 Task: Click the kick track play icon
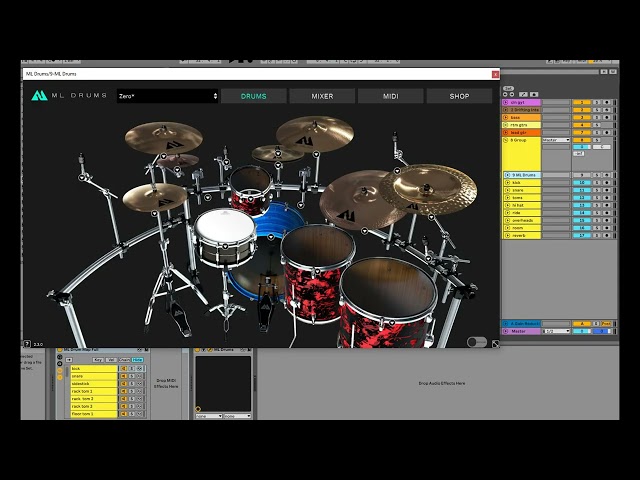[507, 182]
